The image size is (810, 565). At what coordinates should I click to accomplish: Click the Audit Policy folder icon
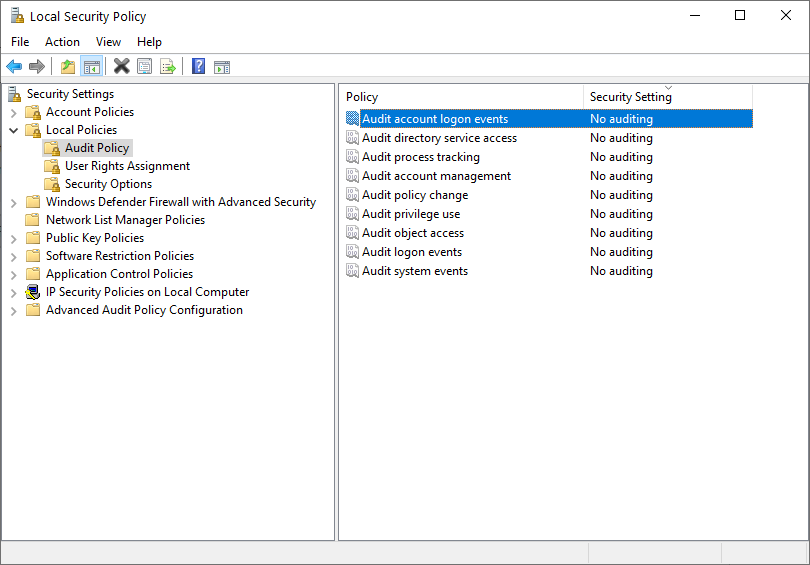52,148
